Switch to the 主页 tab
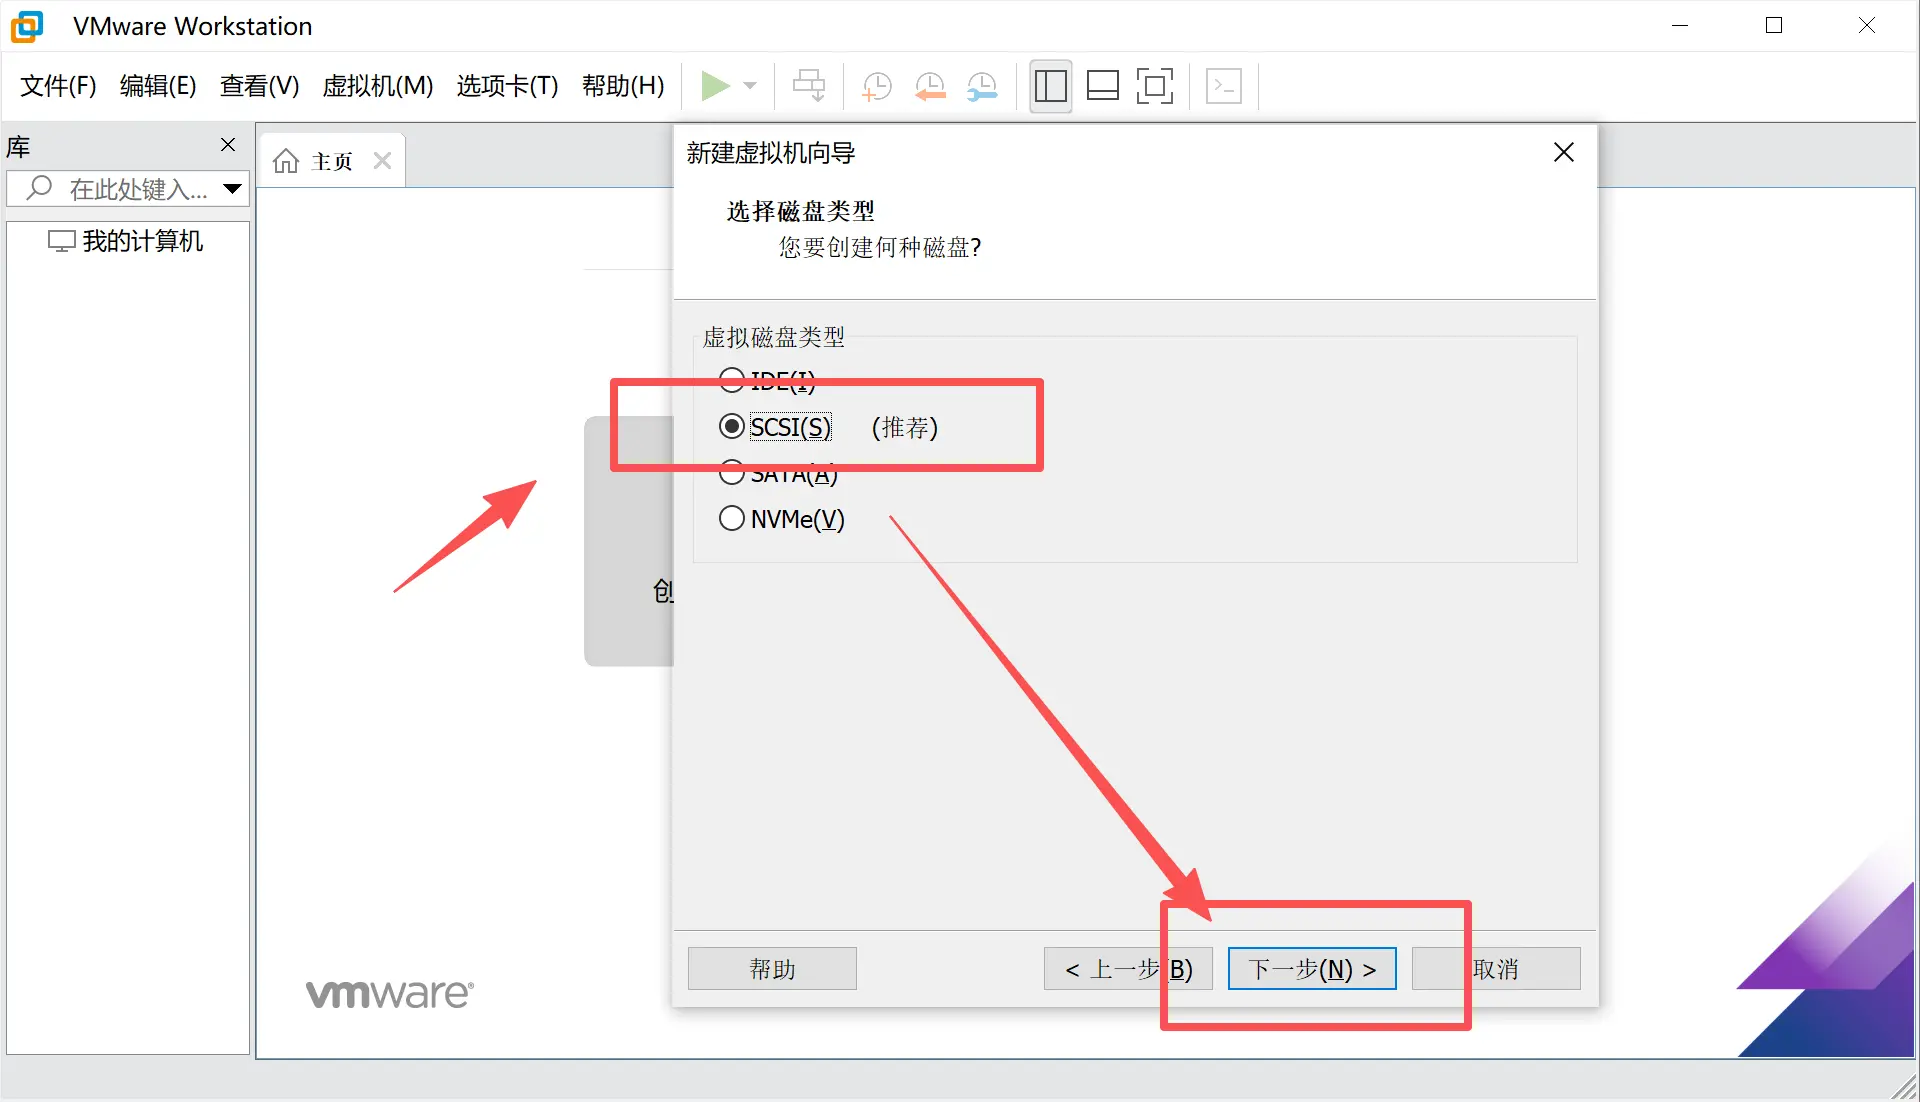 tap(331, 161)
